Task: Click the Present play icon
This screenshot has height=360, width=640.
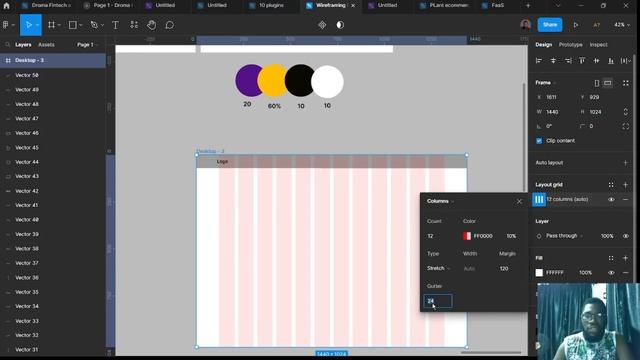Action: pos(576,25)
